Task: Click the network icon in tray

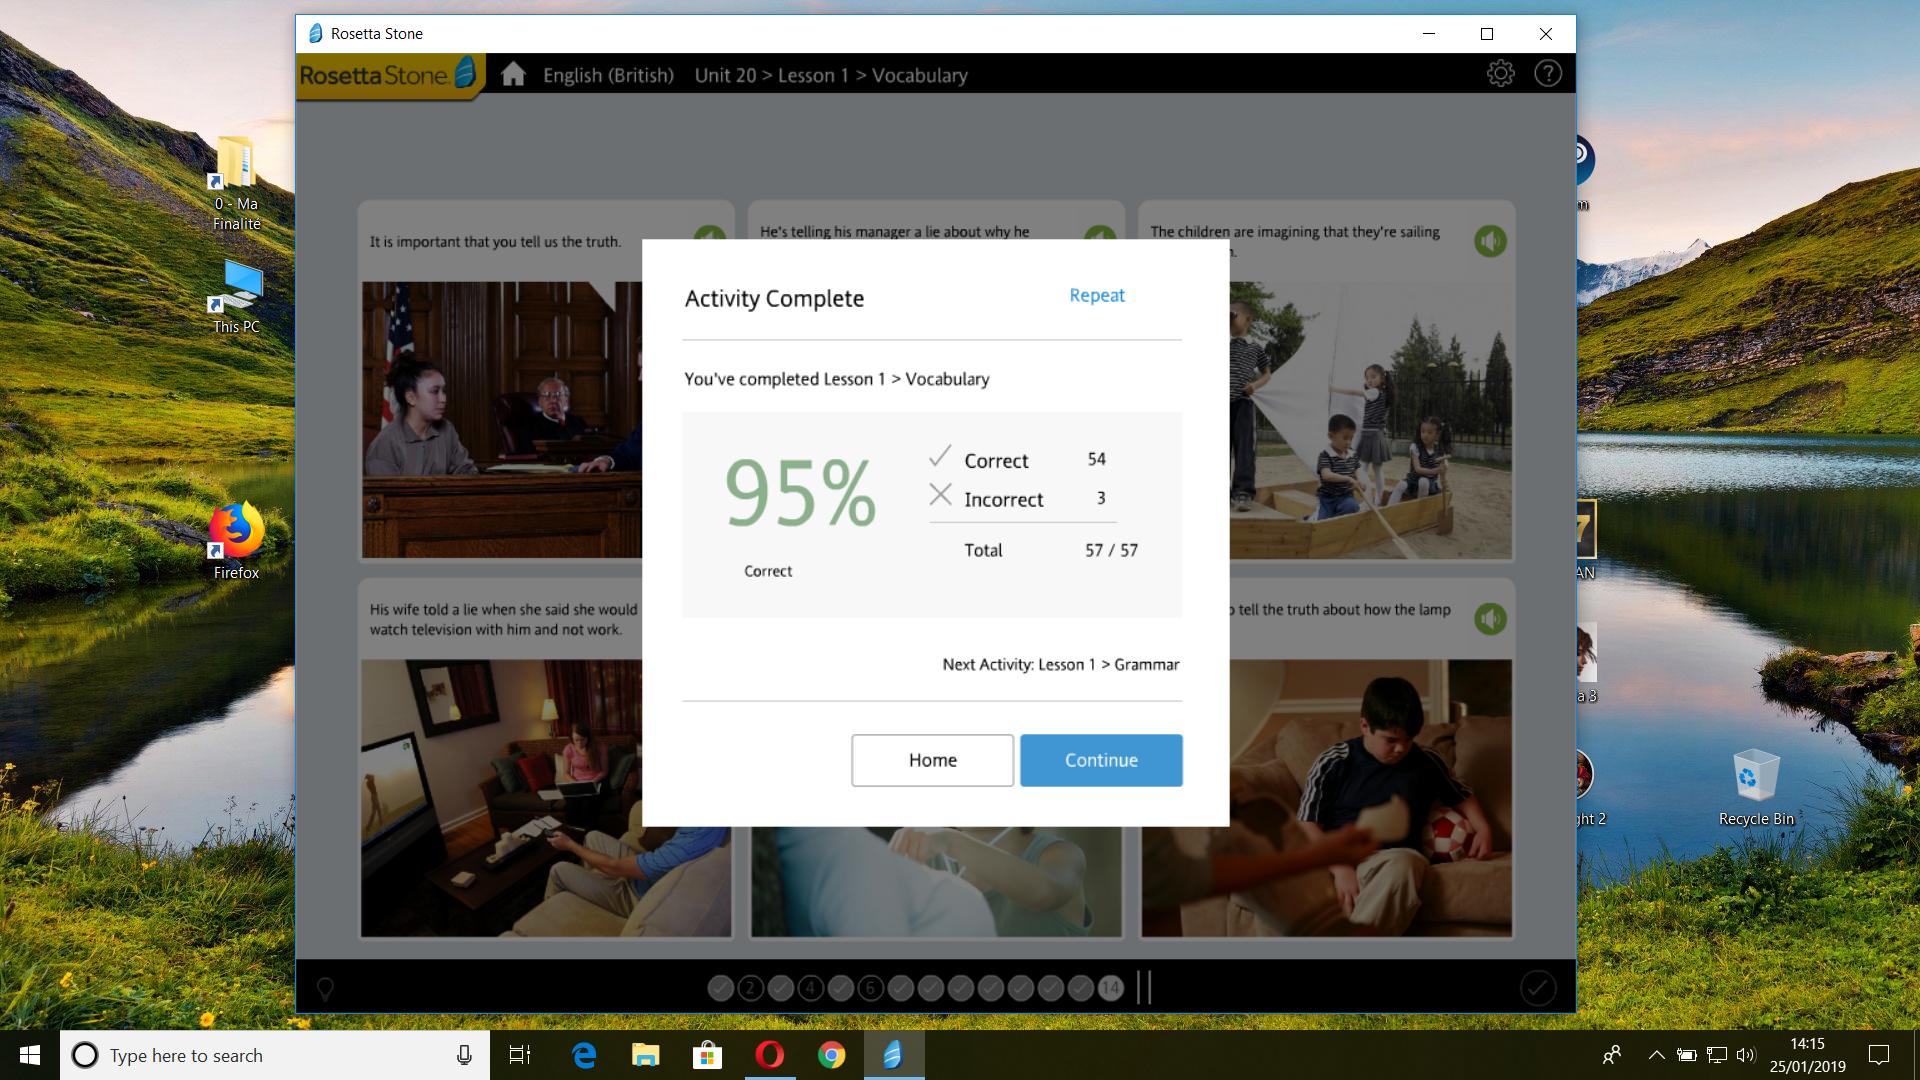Action: point(1717,1055)
